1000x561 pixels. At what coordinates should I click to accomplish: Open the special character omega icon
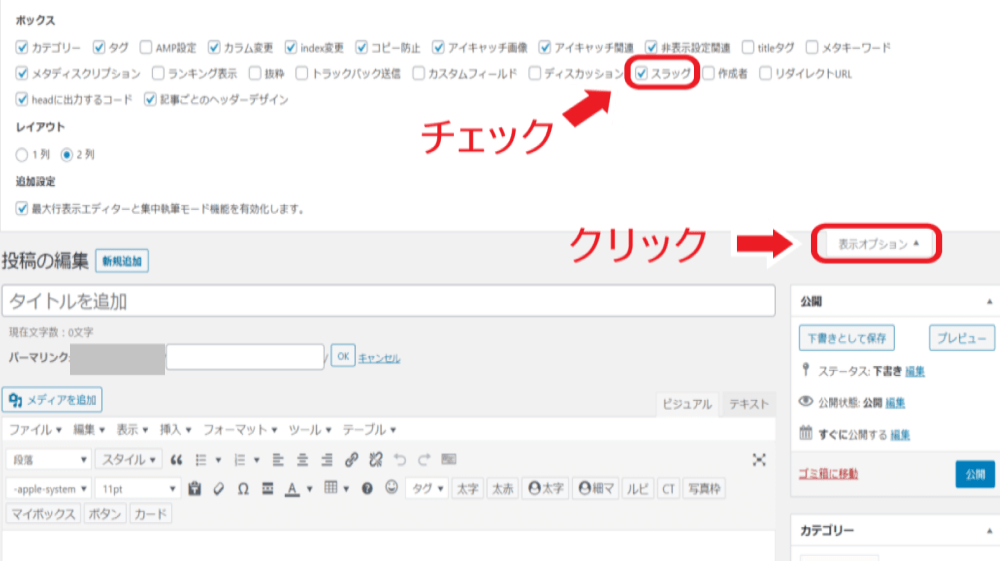tap(243, 489)
